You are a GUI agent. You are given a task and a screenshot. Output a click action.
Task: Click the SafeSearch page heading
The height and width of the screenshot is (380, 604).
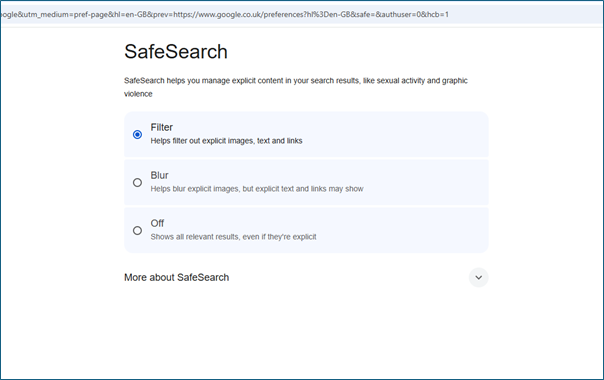pyautogui.click(x=176, y=52)
